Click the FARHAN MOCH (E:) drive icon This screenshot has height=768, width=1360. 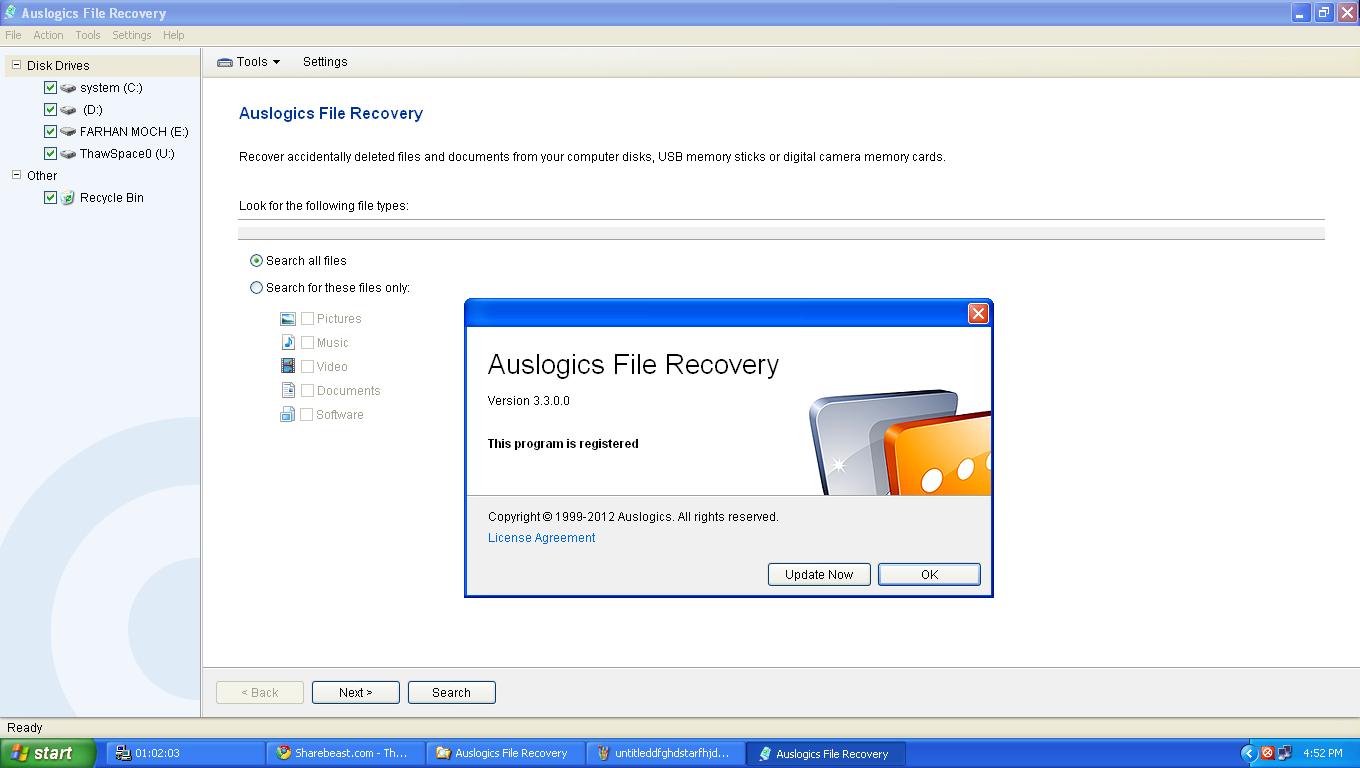point(68,132)
